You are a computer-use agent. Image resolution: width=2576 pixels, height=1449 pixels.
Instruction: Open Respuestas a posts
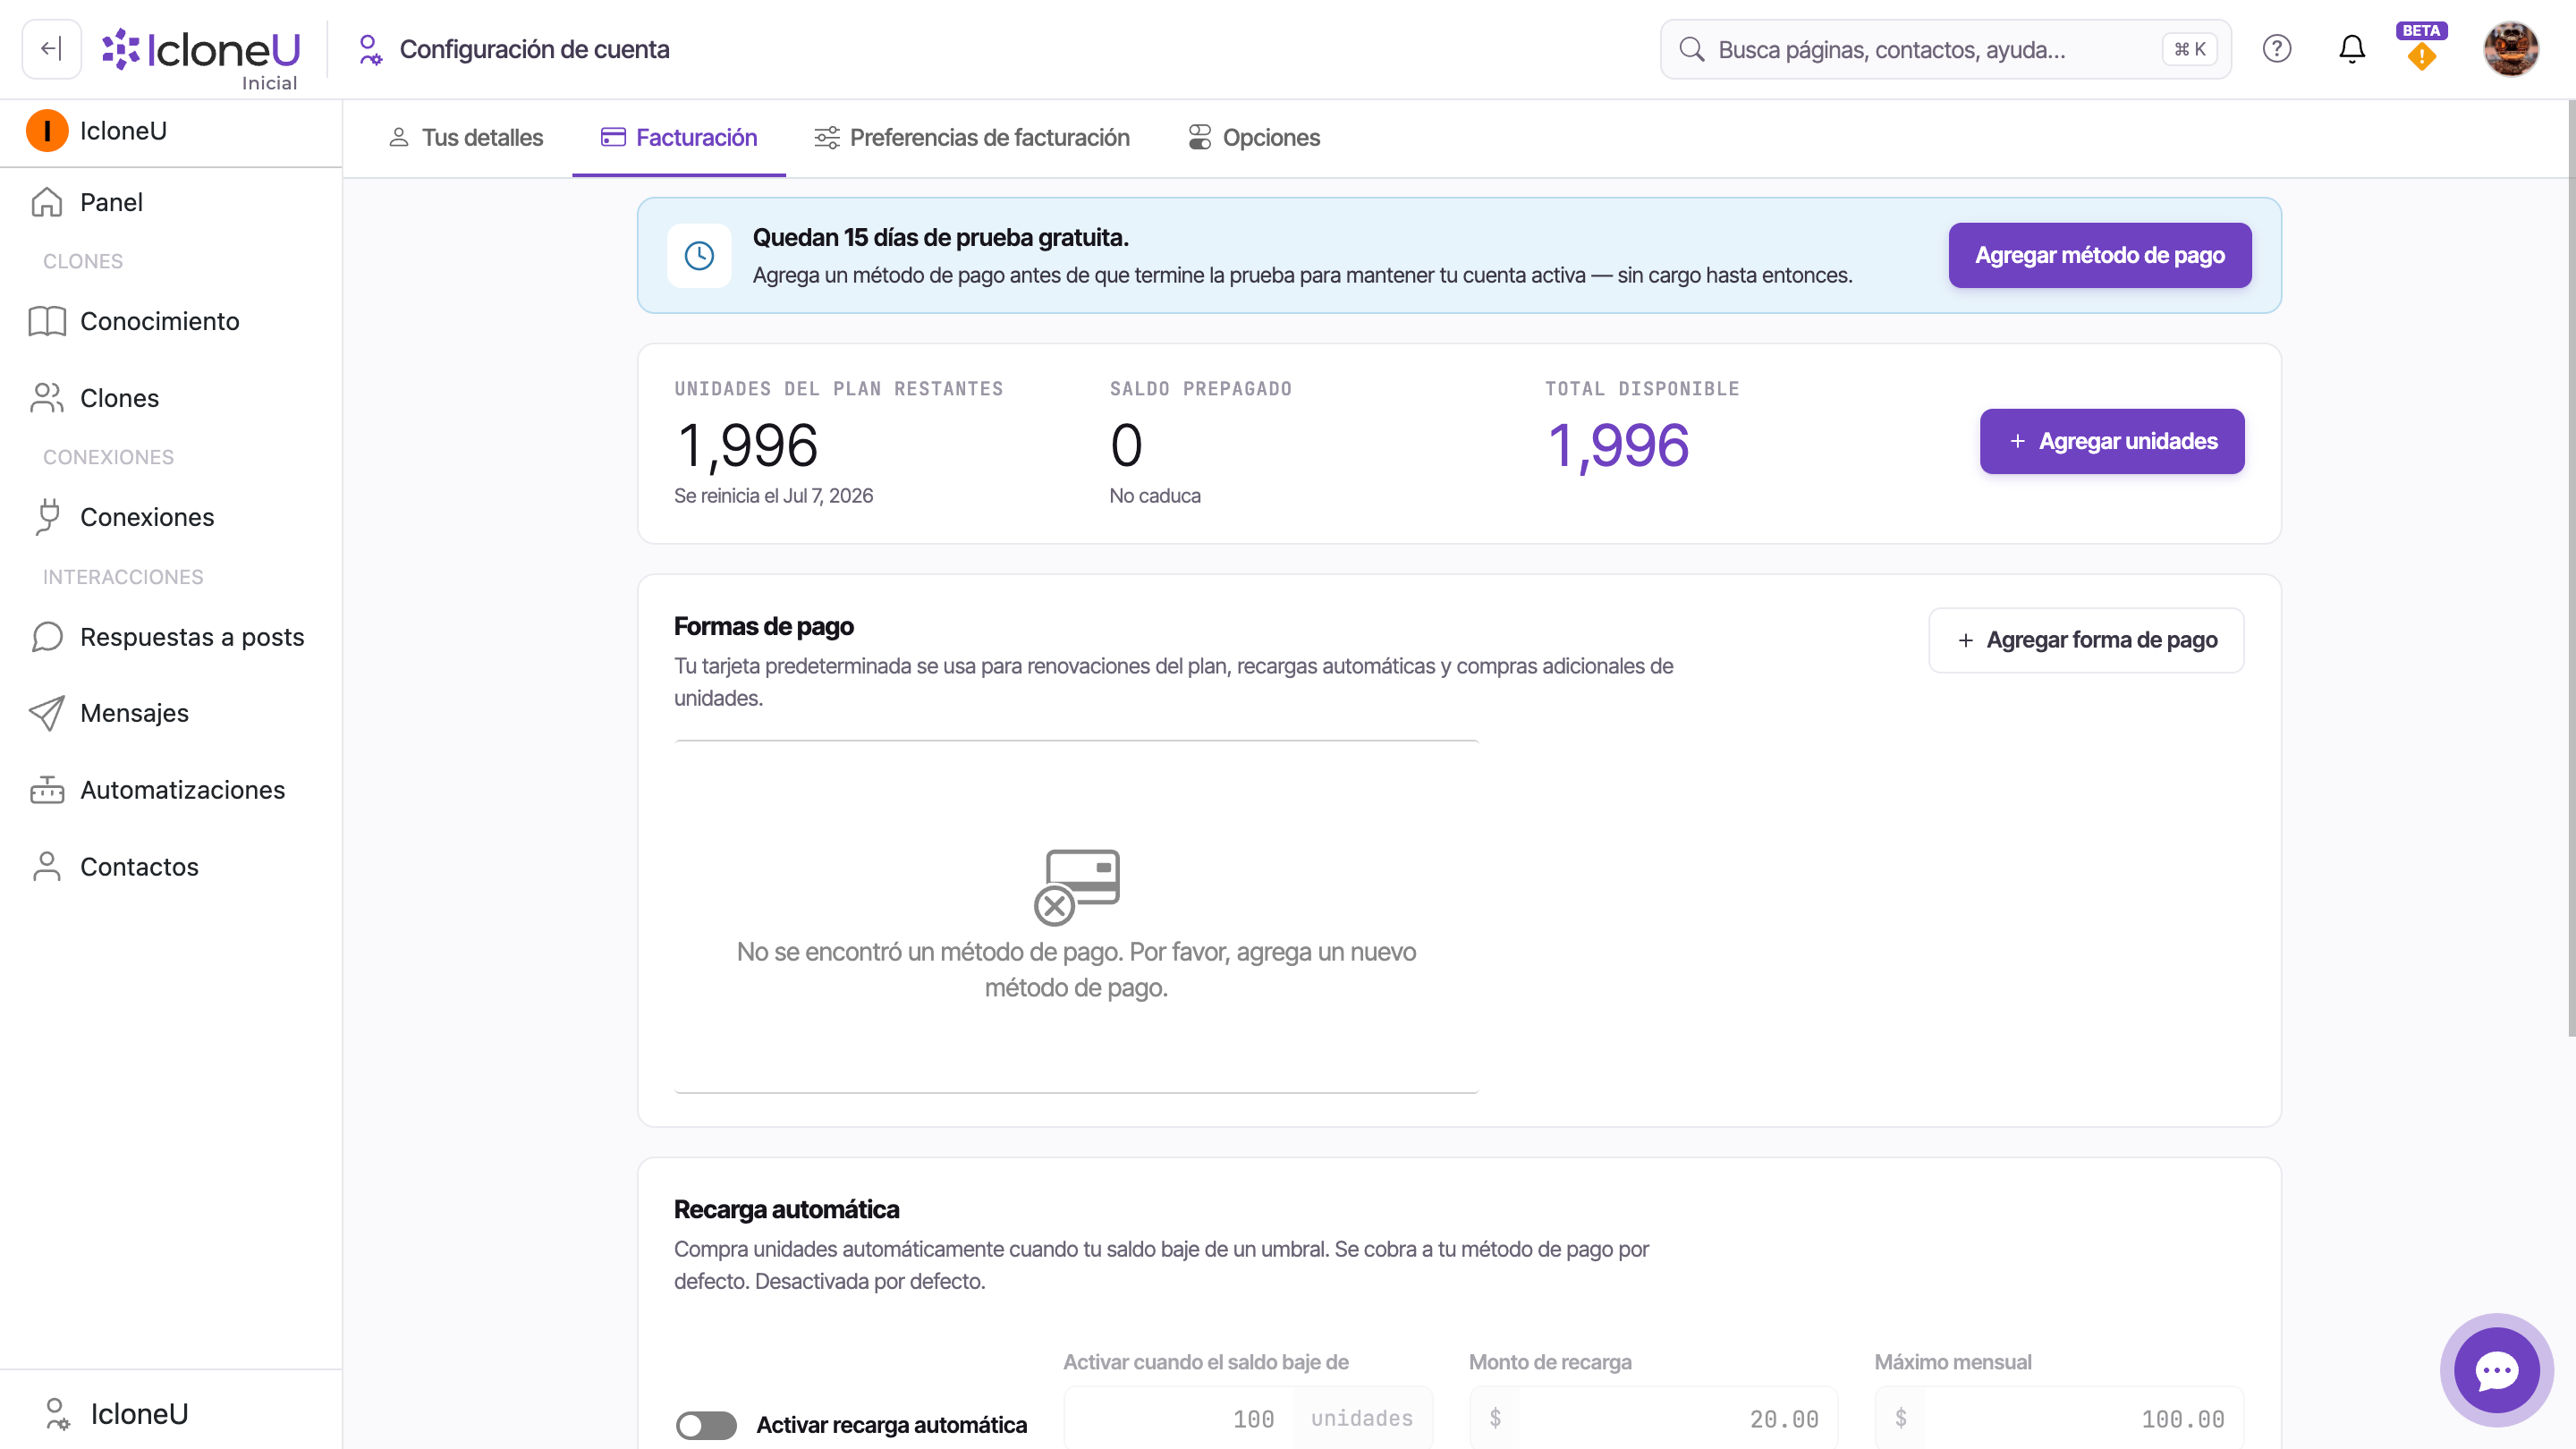171,637
